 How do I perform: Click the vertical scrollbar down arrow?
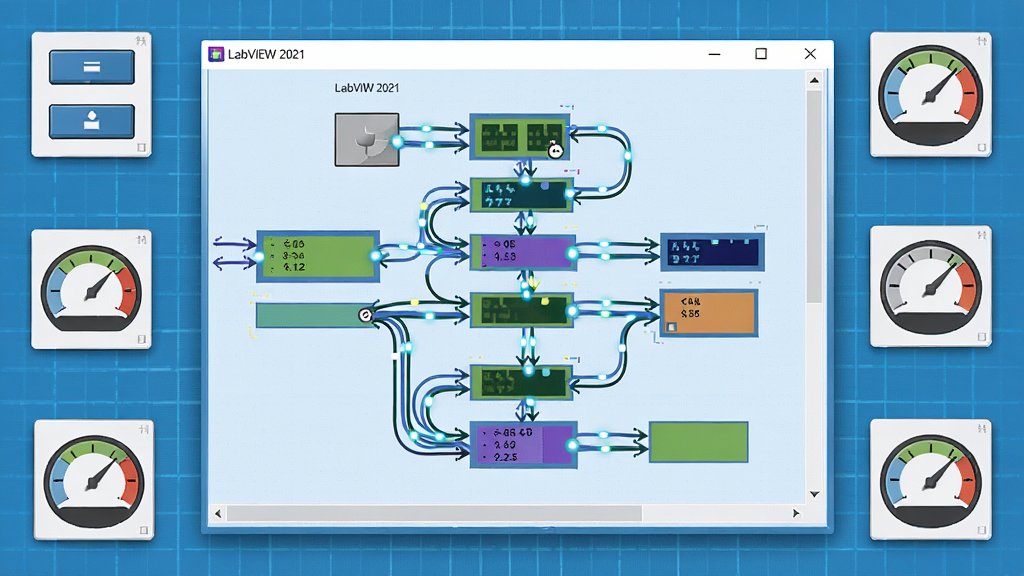pos(814,494)
